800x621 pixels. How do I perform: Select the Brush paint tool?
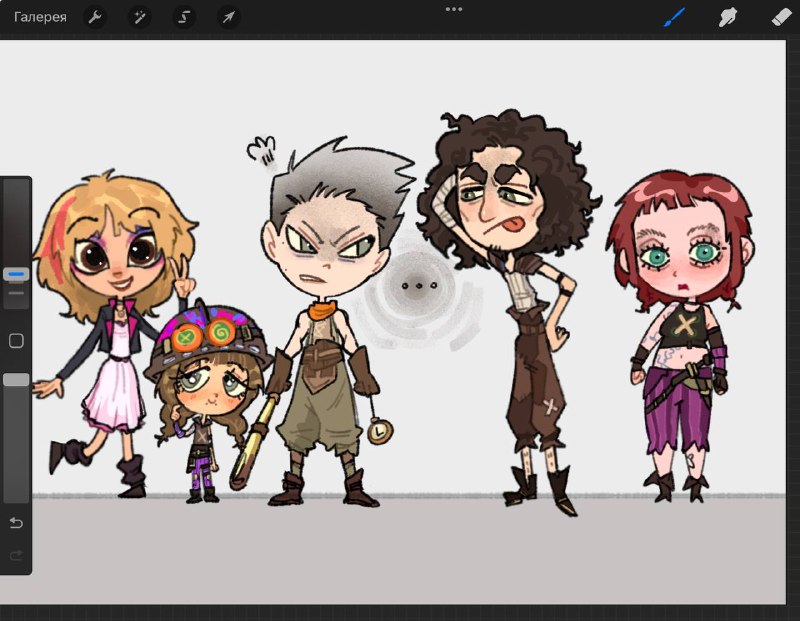point(674,17)
